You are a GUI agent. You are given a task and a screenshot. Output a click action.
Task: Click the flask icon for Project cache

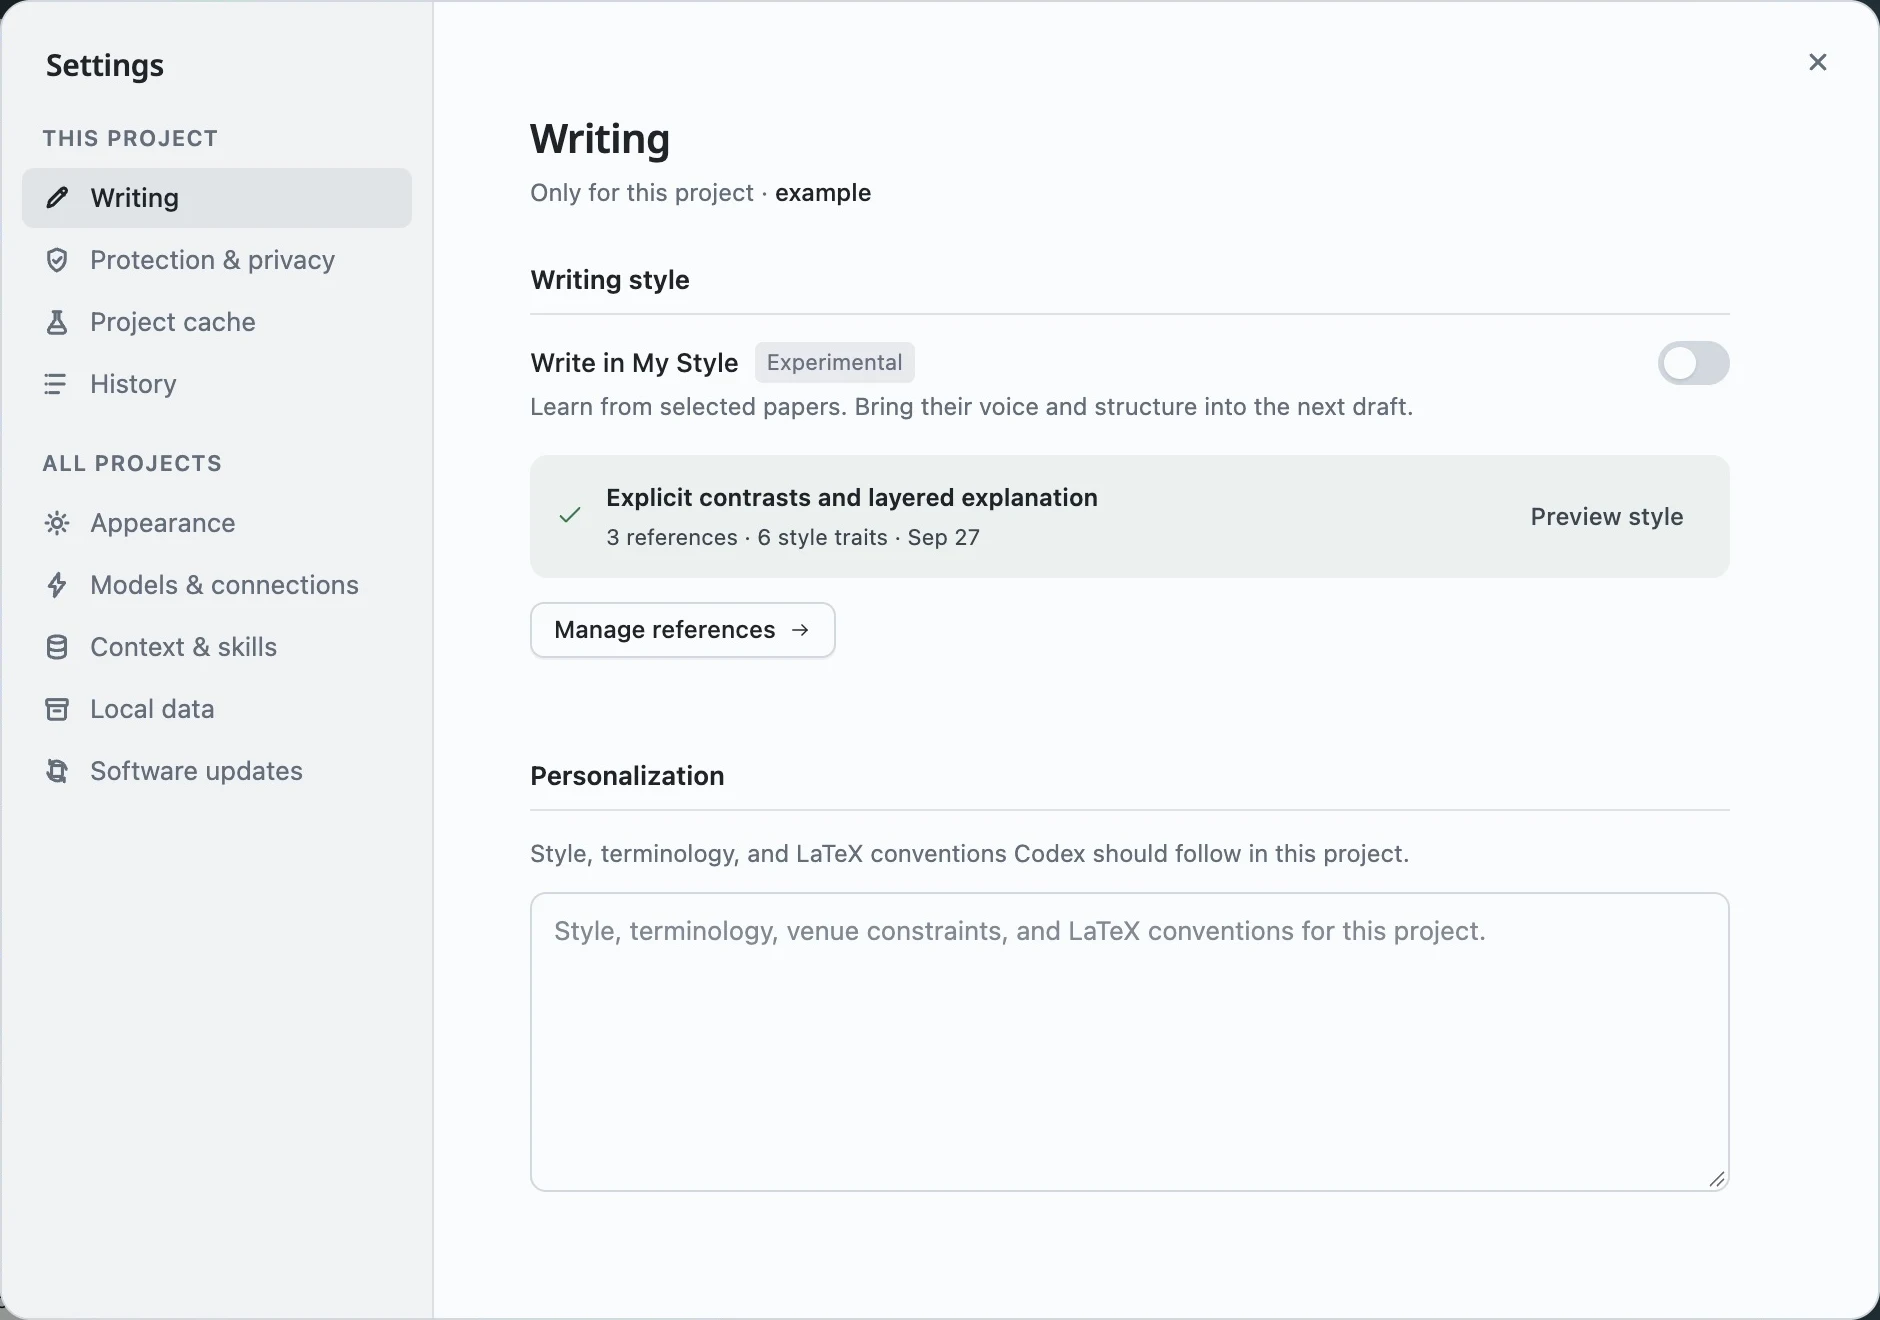tap(57, 322)
